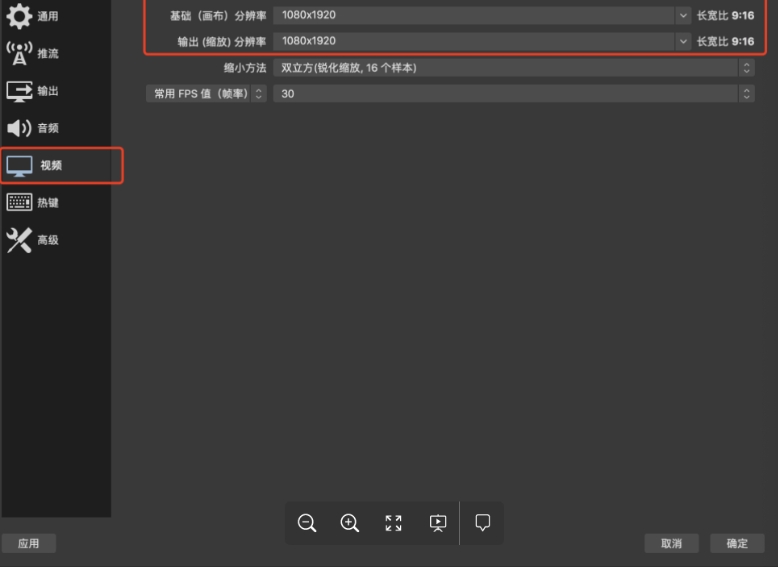This screenshot has width=778, height=567.
Task: Click the top 长宽比 9:16 text
Action: click(725, 15)
